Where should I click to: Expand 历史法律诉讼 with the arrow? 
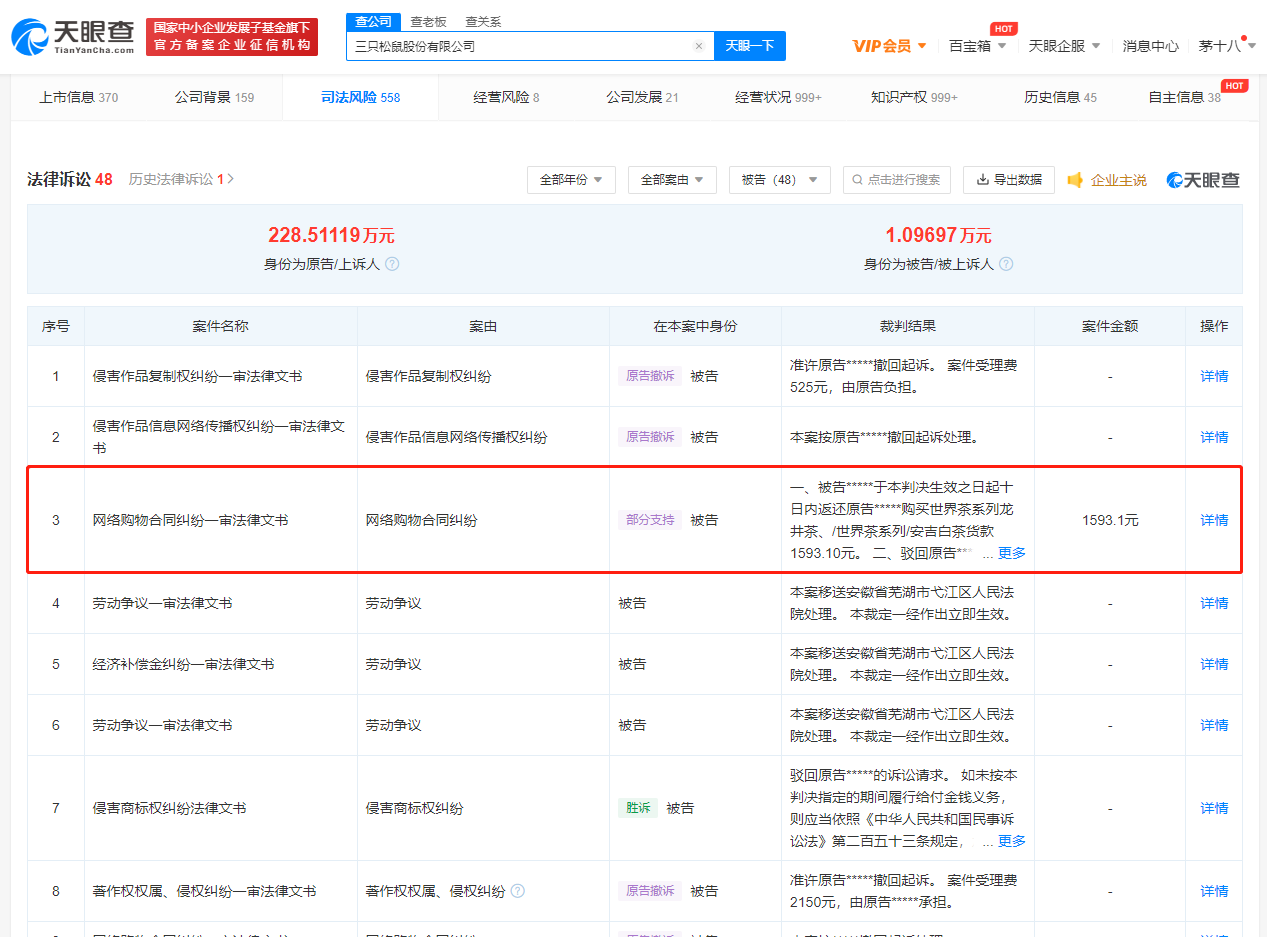[231, 180]
